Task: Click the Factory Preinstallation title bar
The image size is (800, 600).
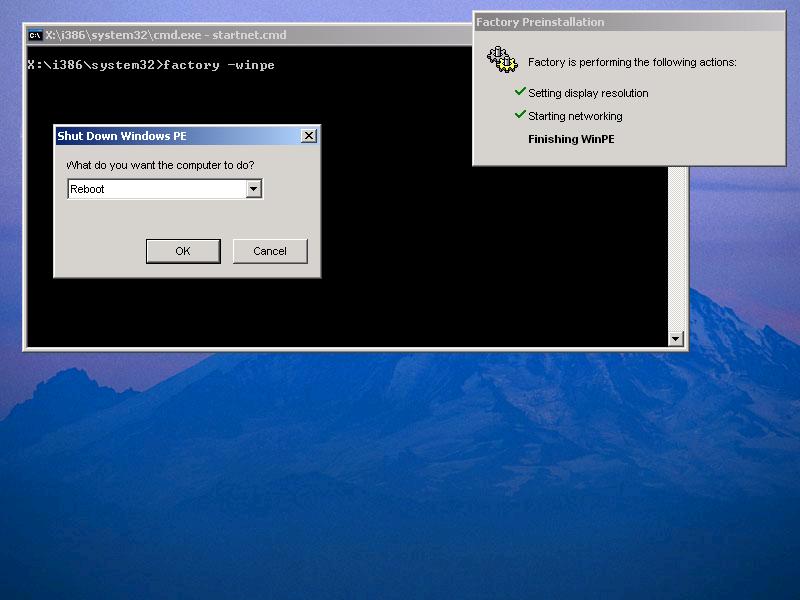Action: 630,22
